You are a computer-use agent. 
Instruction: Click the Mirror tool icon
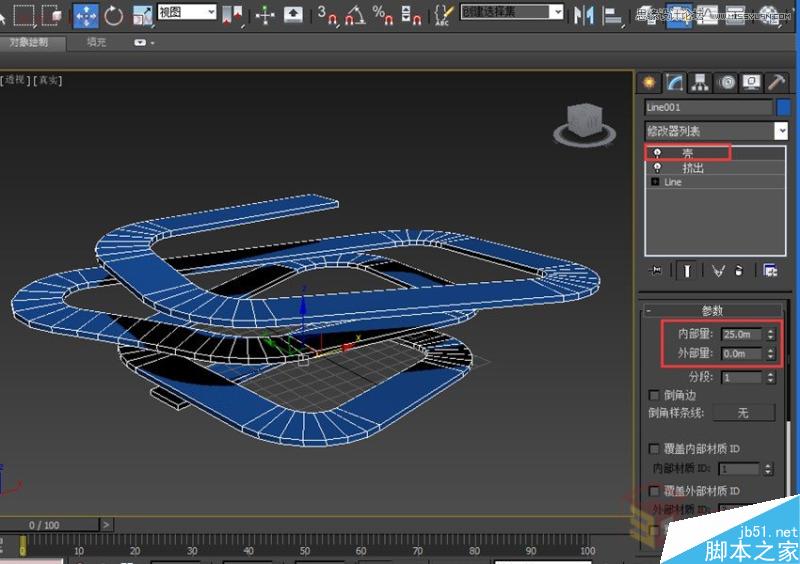click(x=586, y=15)
